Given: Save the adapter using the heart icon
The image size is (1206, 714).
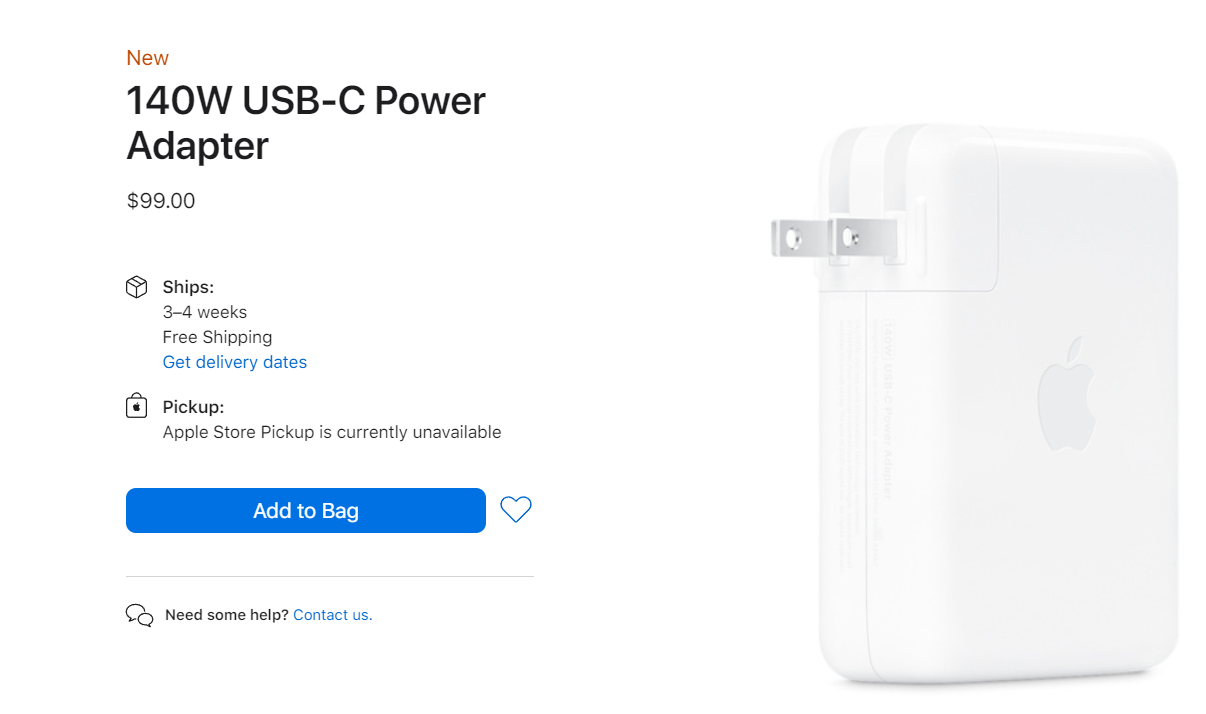Looking at the screenshot, I should point(516,510).
